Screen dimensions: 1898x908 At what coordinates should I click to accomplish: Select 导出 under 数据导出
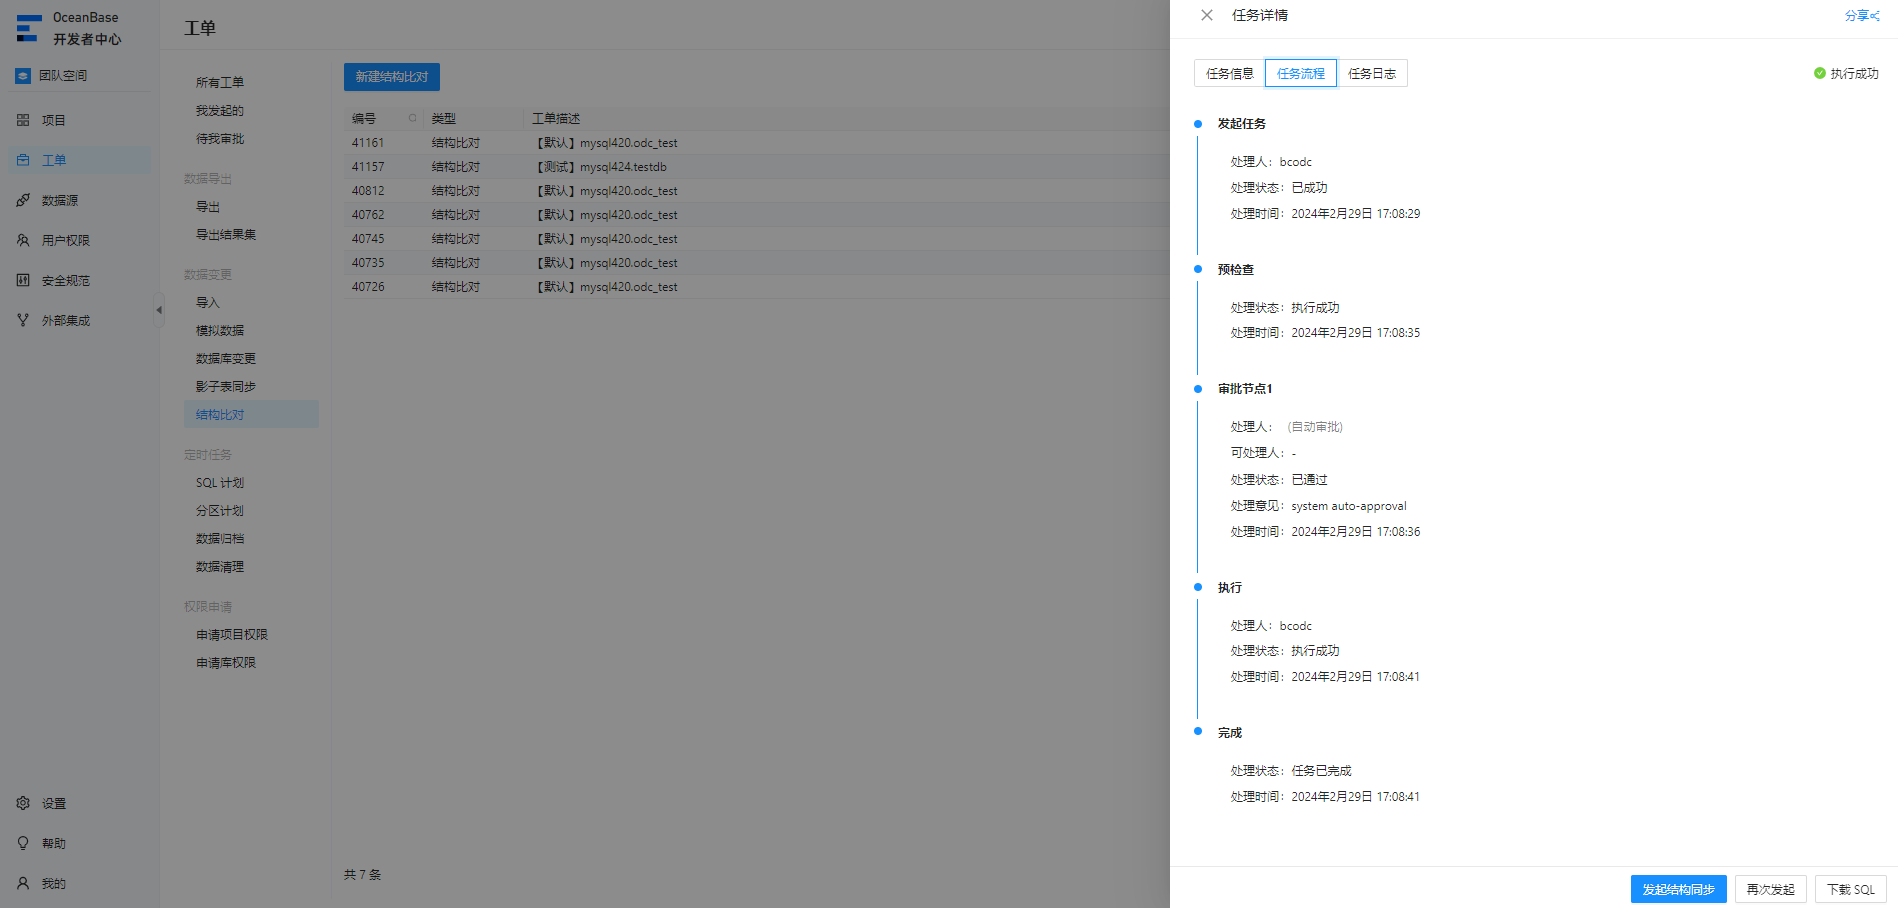pos(208,206)
